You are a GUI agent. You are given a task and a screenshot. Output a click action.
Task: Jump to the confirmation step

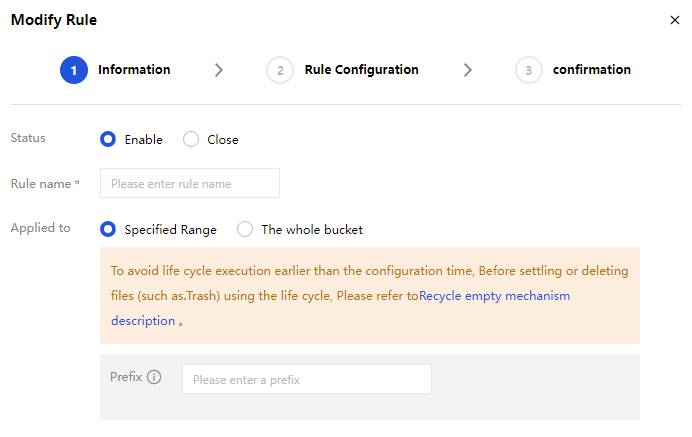(591, 70)
